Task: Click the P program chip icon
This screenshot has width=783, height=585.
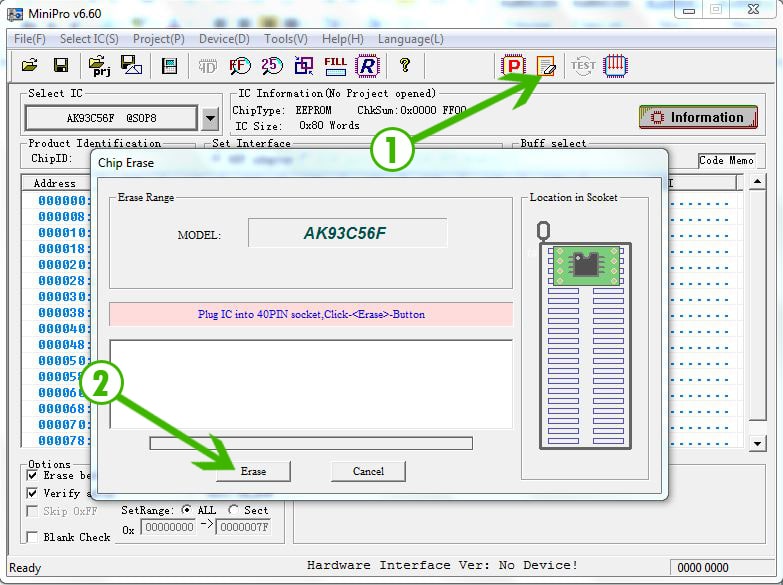Action: 513,65
